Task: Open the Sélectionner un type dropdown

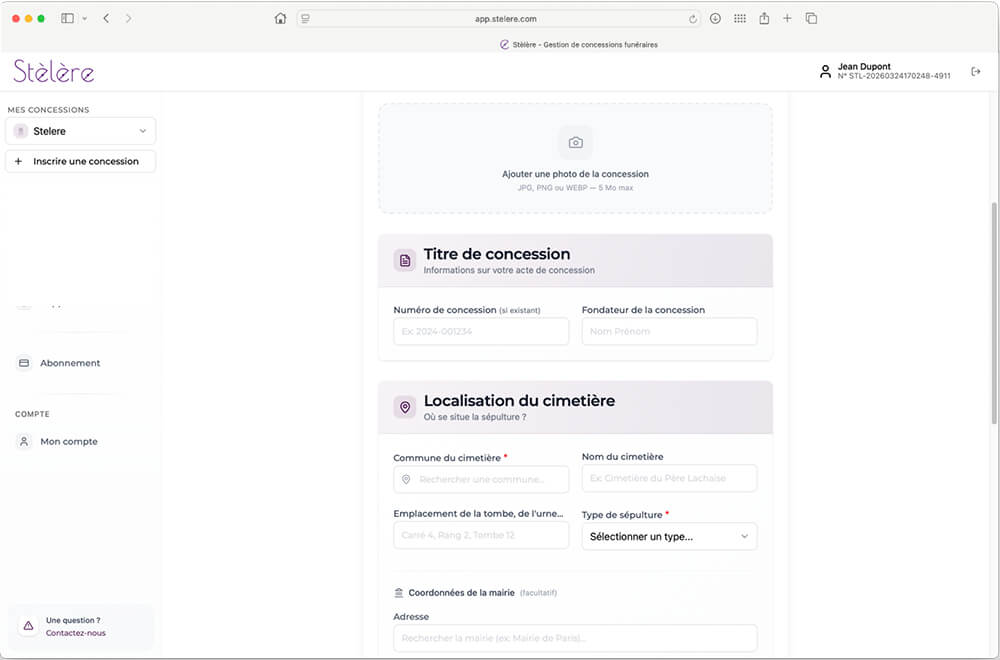Action: 670,537
